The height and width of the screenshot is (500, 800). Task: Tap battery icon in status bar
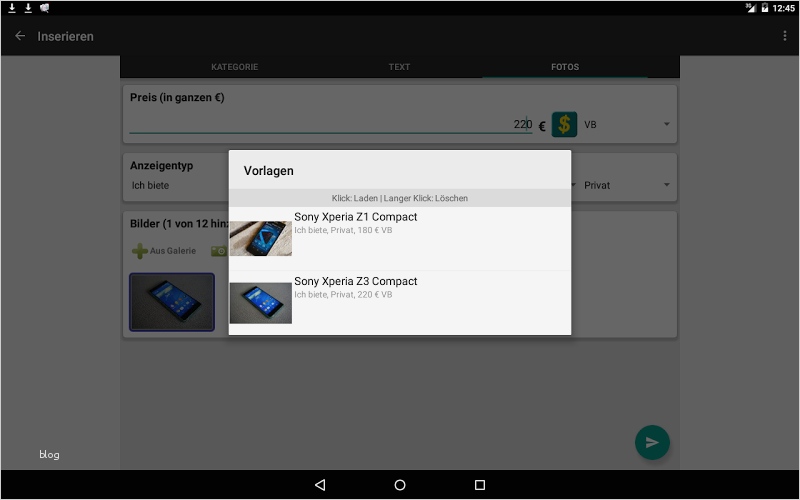coord(765,8)
